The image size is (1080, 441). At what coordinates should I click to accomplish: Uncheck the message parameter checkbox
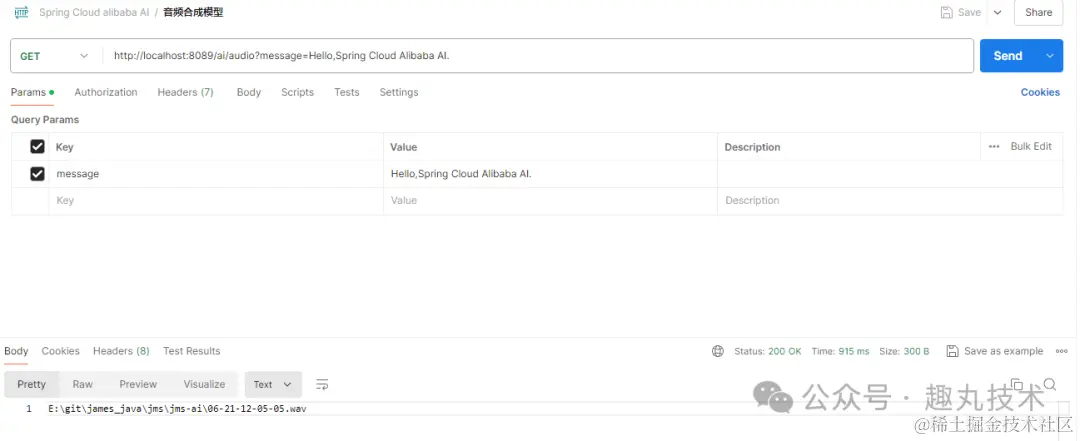coord(37,174)
